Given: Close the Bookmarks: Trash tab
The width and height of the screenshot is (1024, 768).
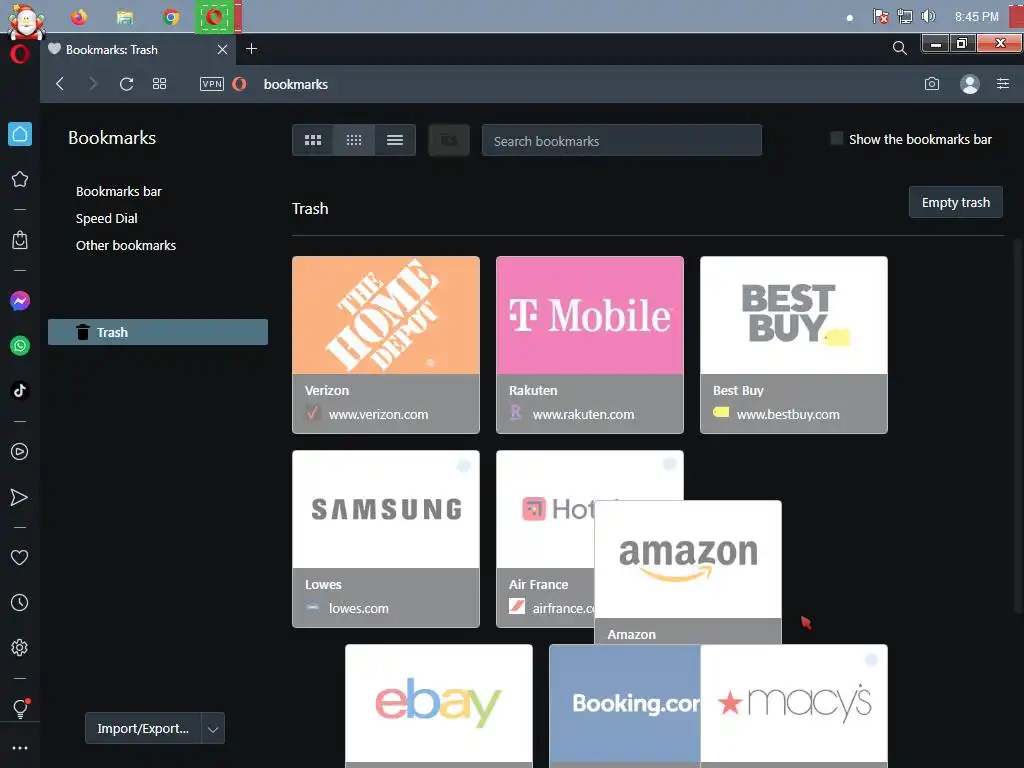Looking at the screenshot, I should pyautogui.click(x=222, y=50).
